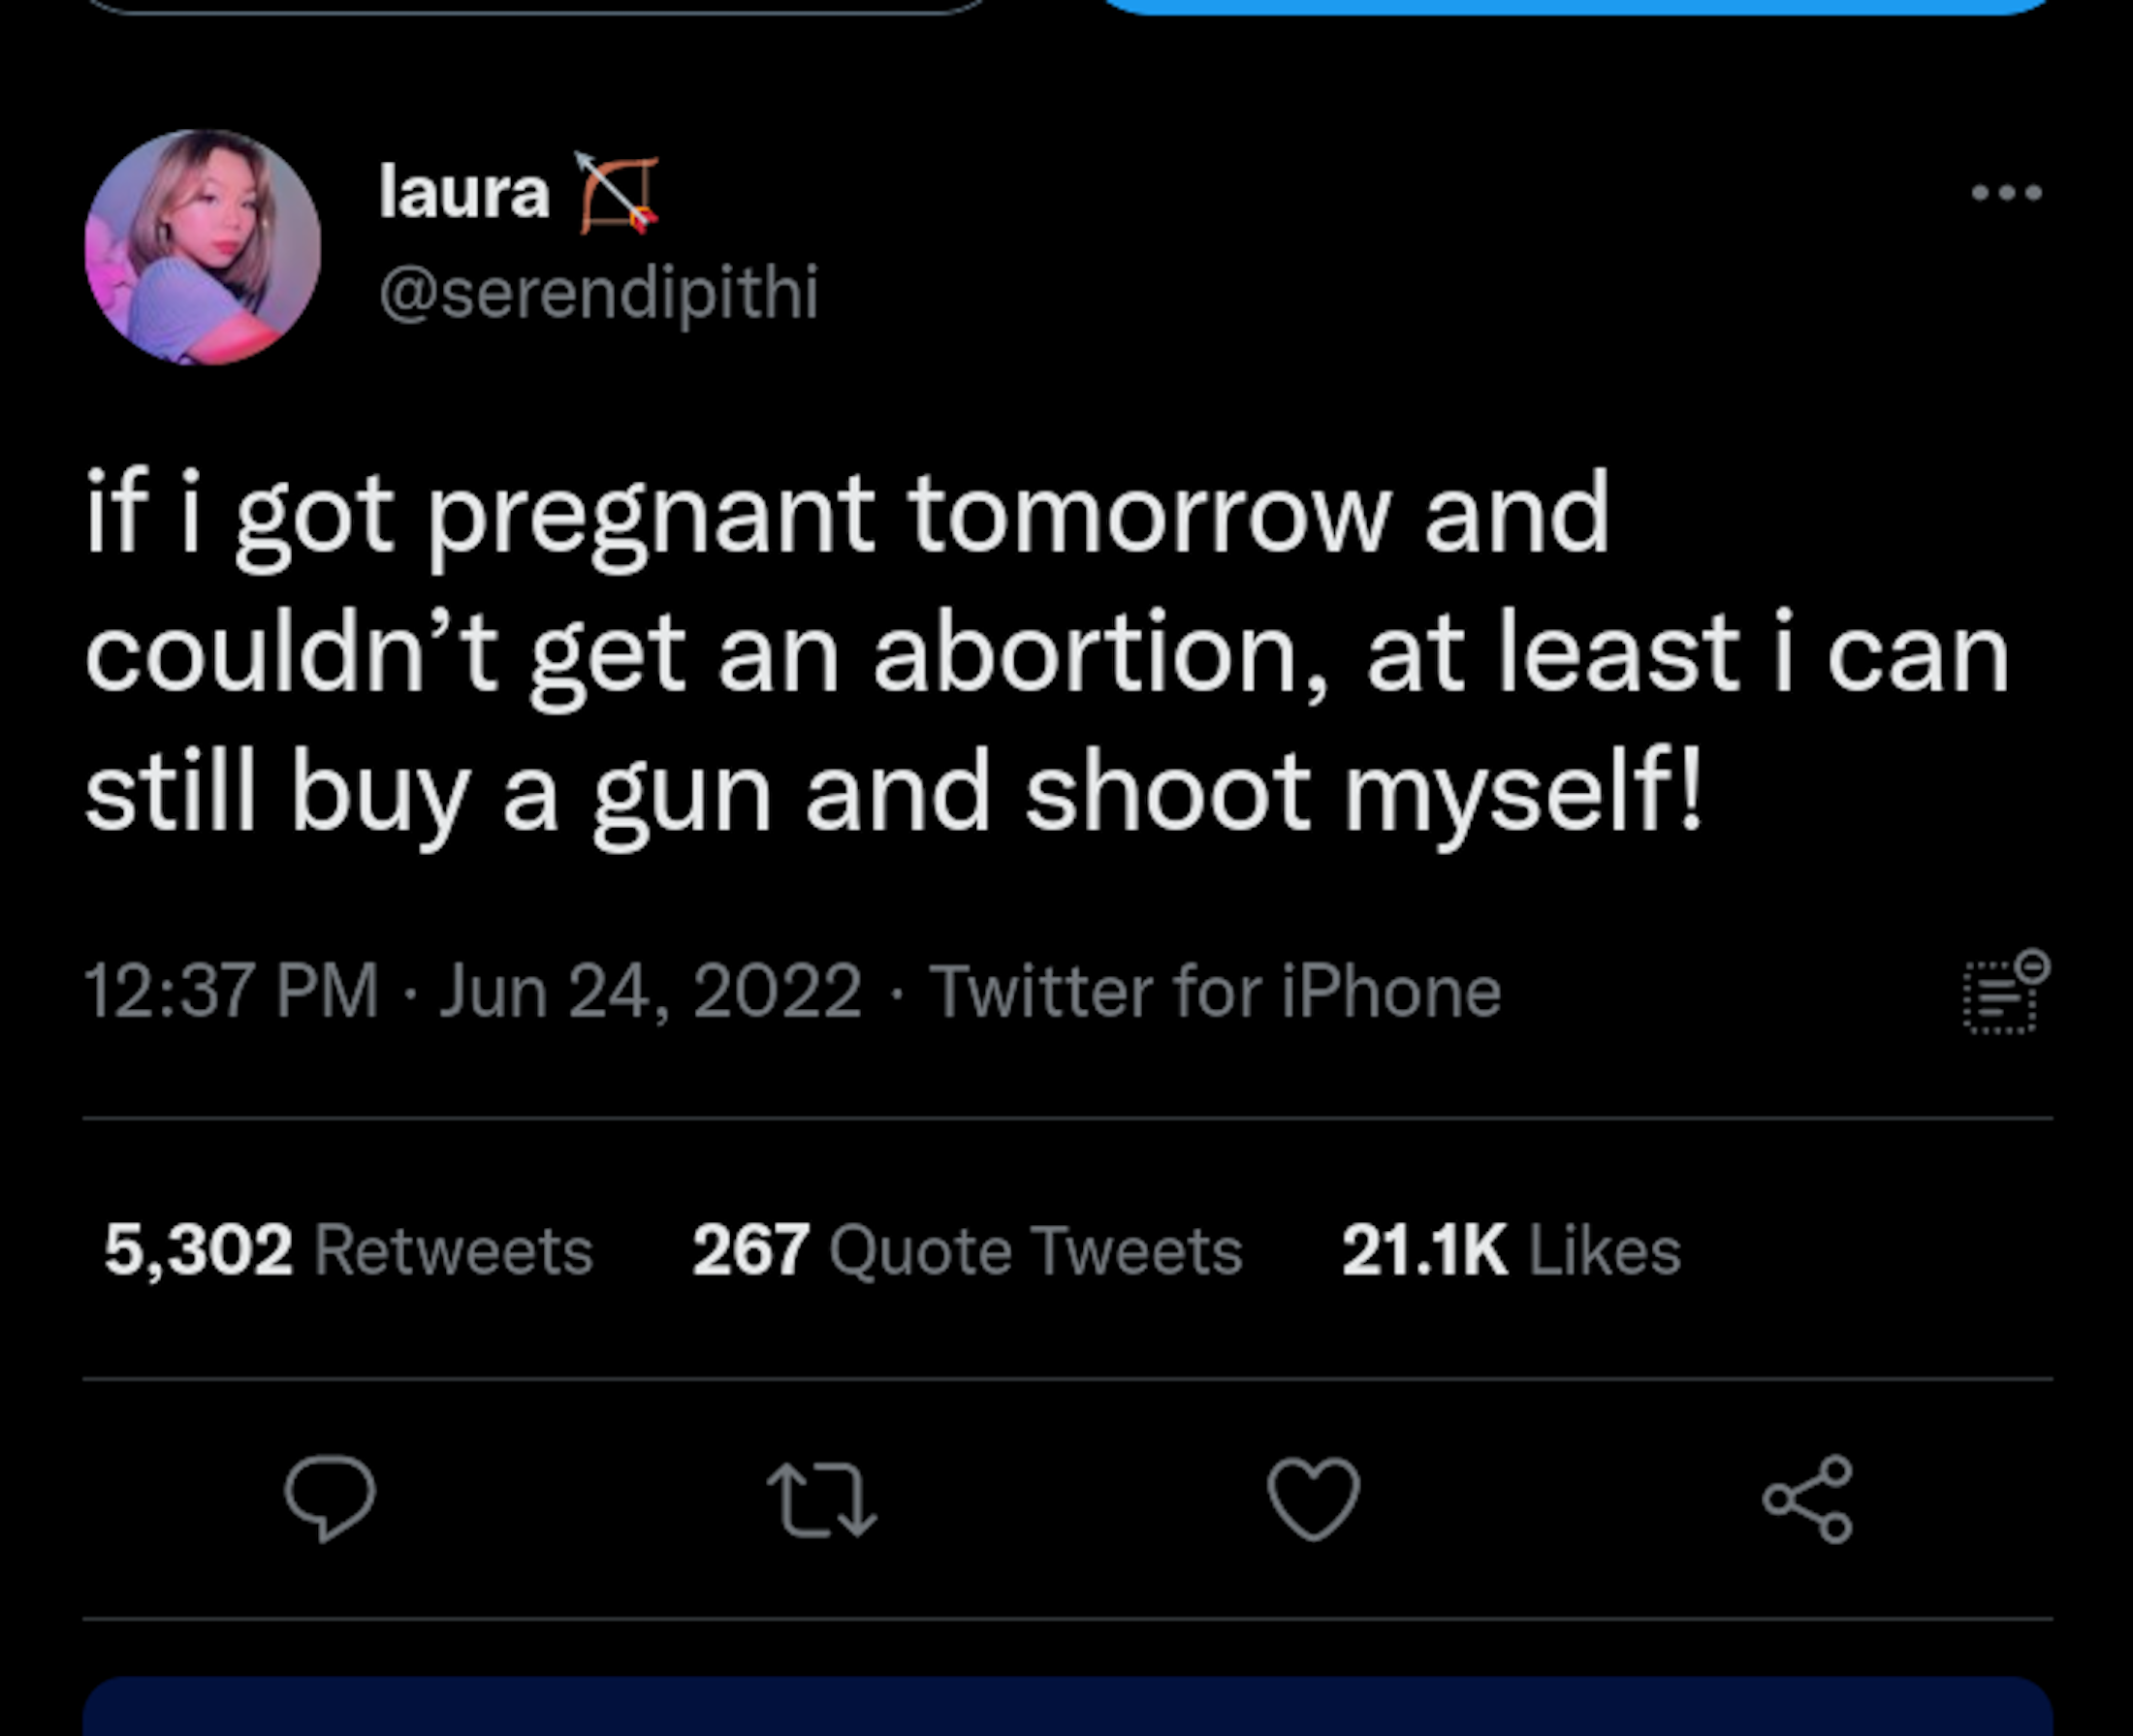Click the Jun 24, 2022 date
Image resolution: width=2133 pixels, height=1736 pixels.
click(650, 991)
